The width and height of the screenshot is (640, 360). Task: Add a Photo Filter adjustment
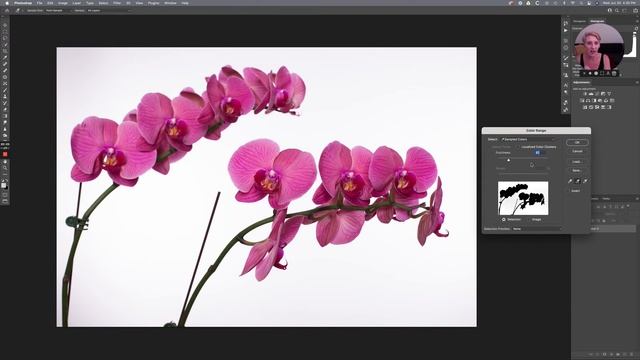(x=600, y=100)
